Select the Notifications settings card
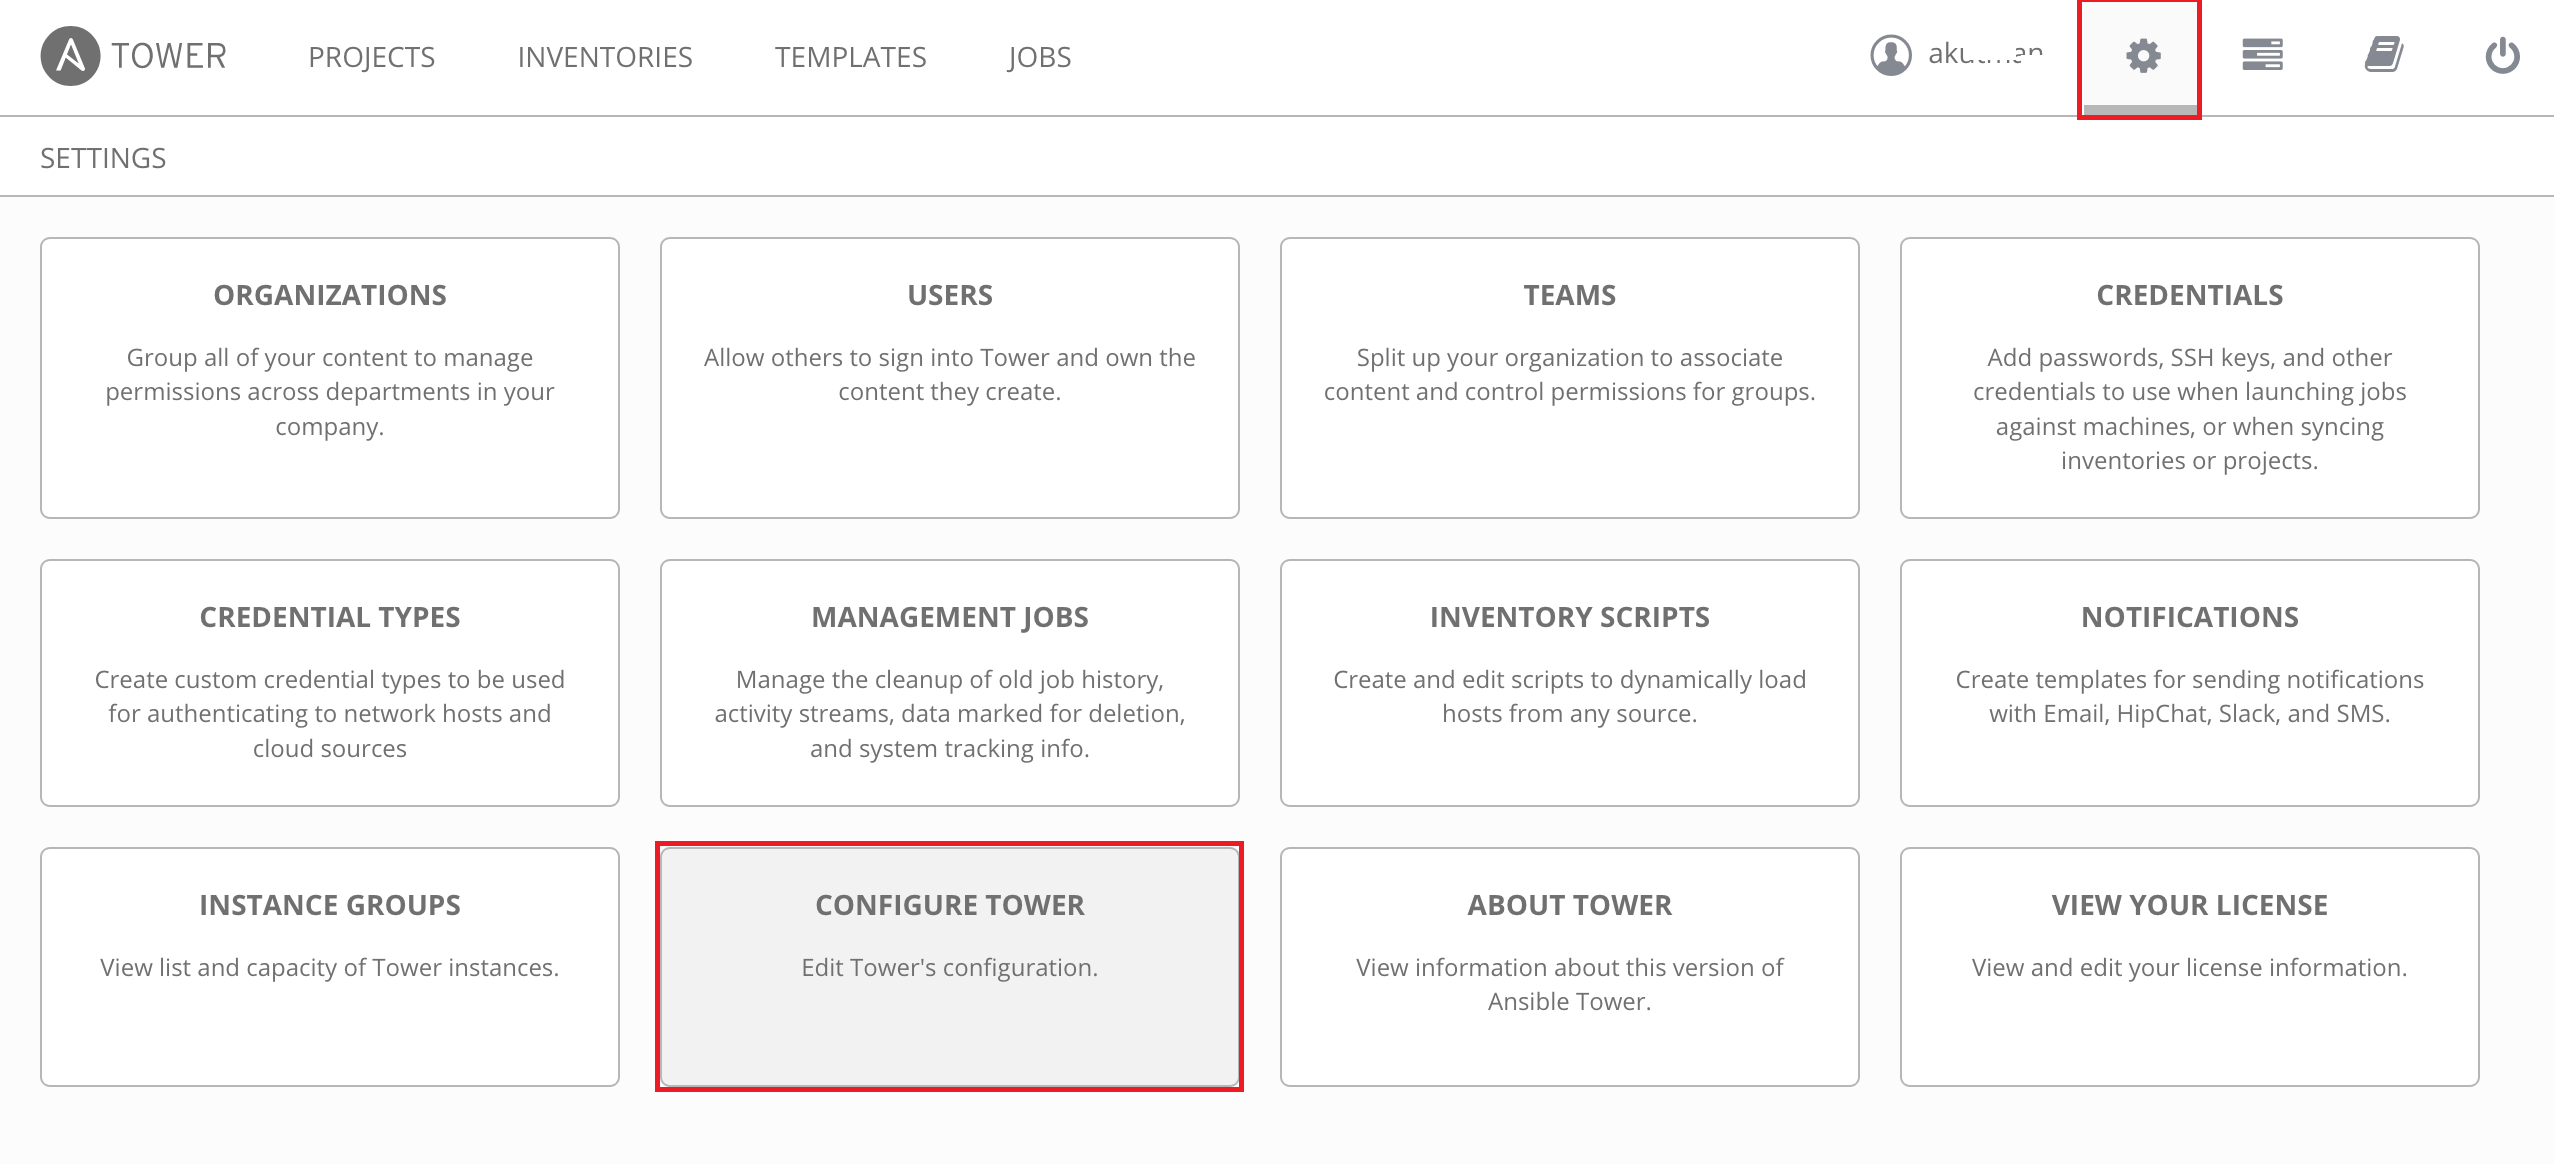Screen dimensions: 2554x1164 click(x=2190, y=683)
